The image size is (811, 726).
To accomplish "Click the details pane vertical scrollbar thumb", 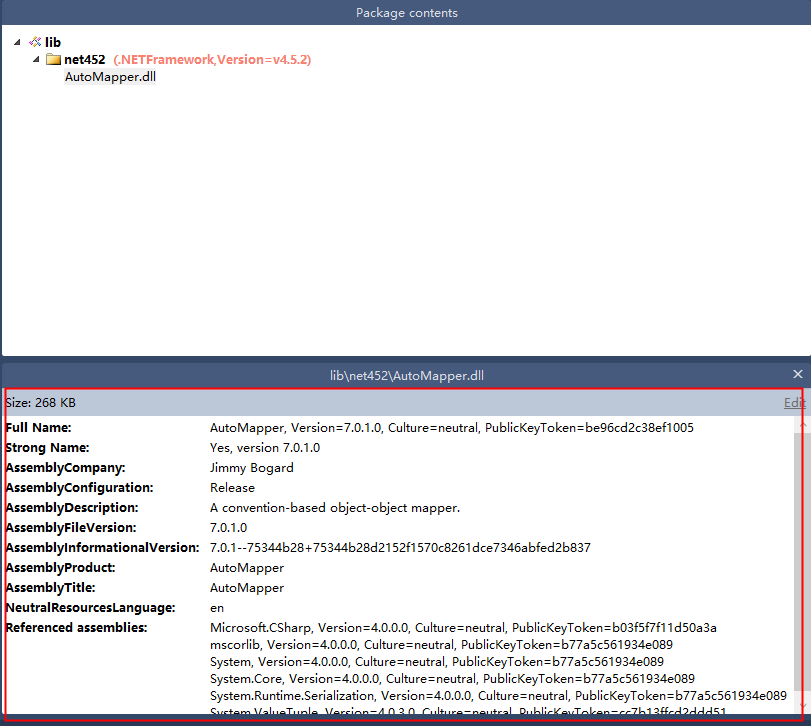I will pyautogui.click(x=802, y=561).
